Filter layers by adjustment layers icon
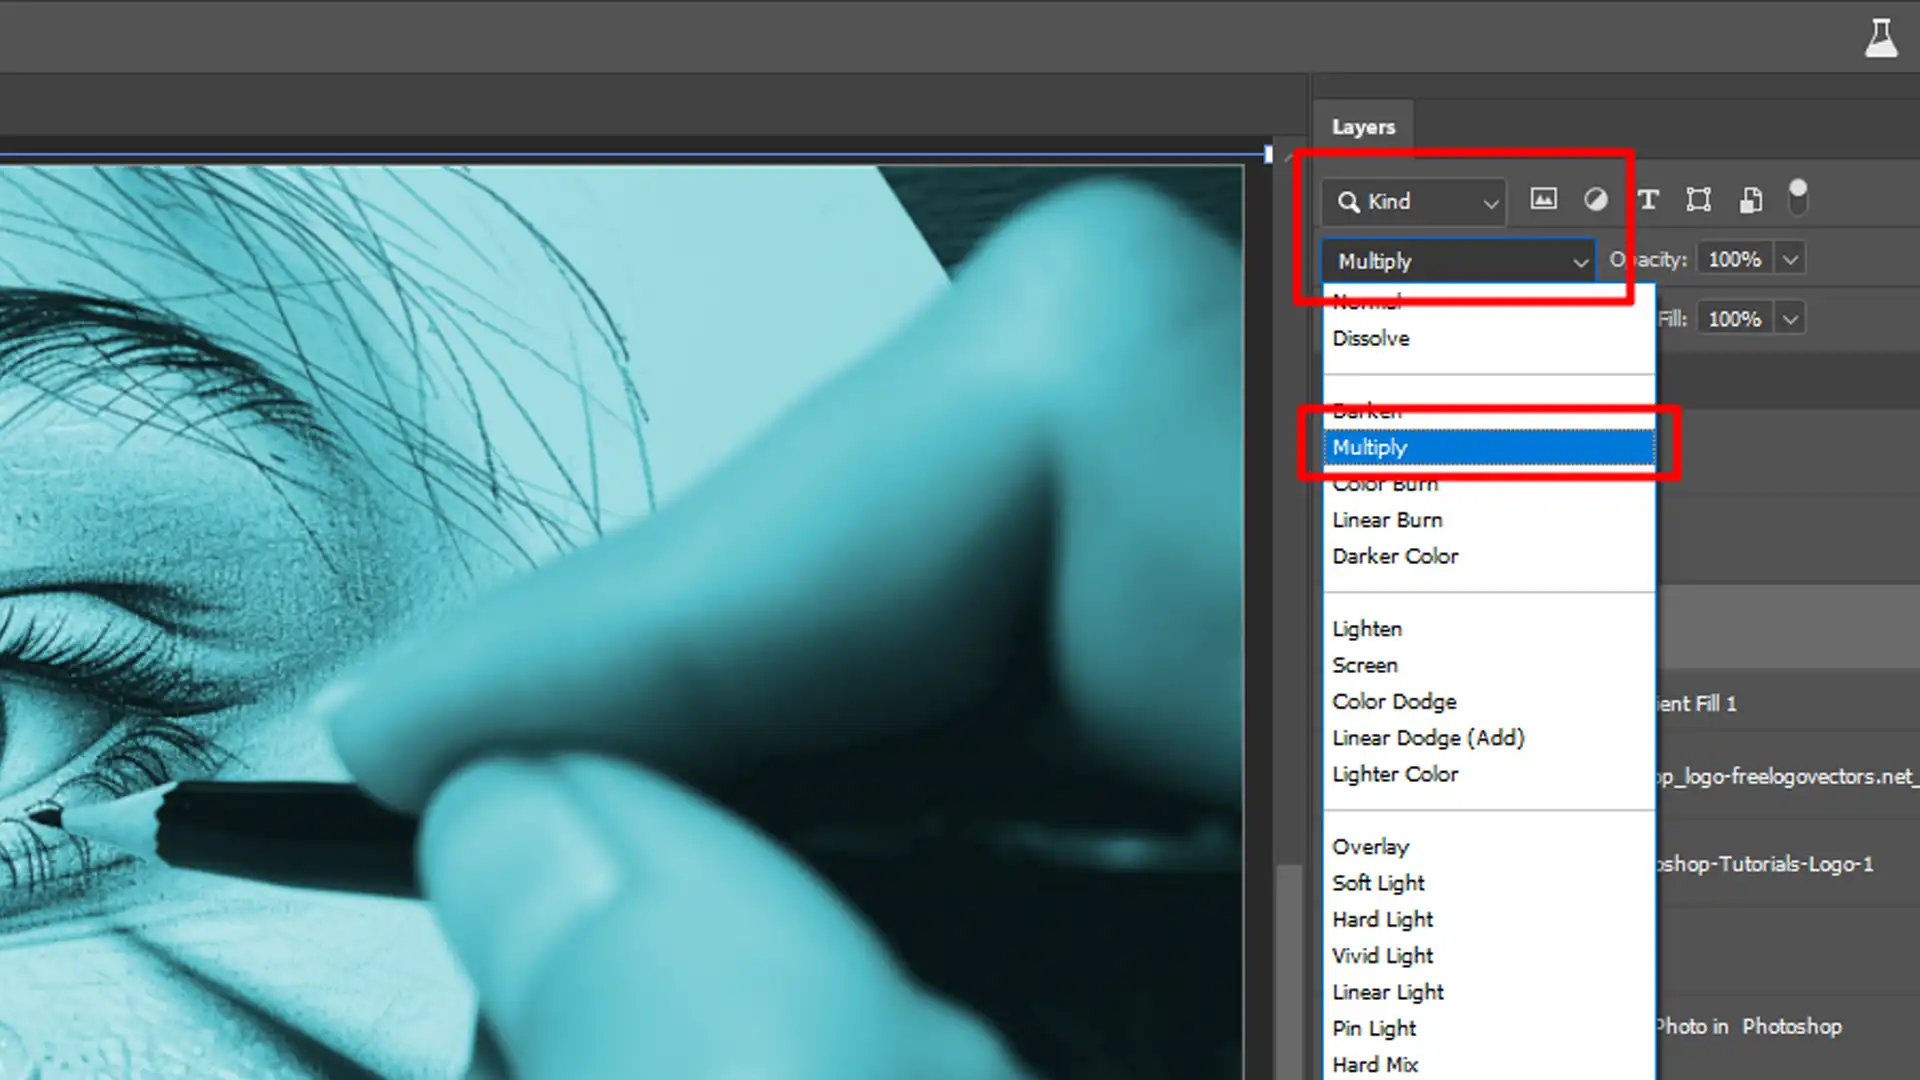Image resolution: width=1920 pixels, height=1080 pixels. pos(1595,199)
